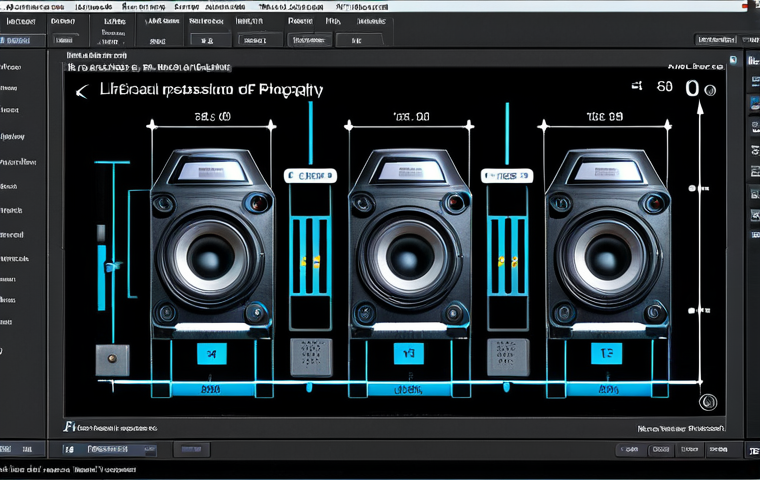Click the gray keypad block between left and middle speakers

point(311,357)
